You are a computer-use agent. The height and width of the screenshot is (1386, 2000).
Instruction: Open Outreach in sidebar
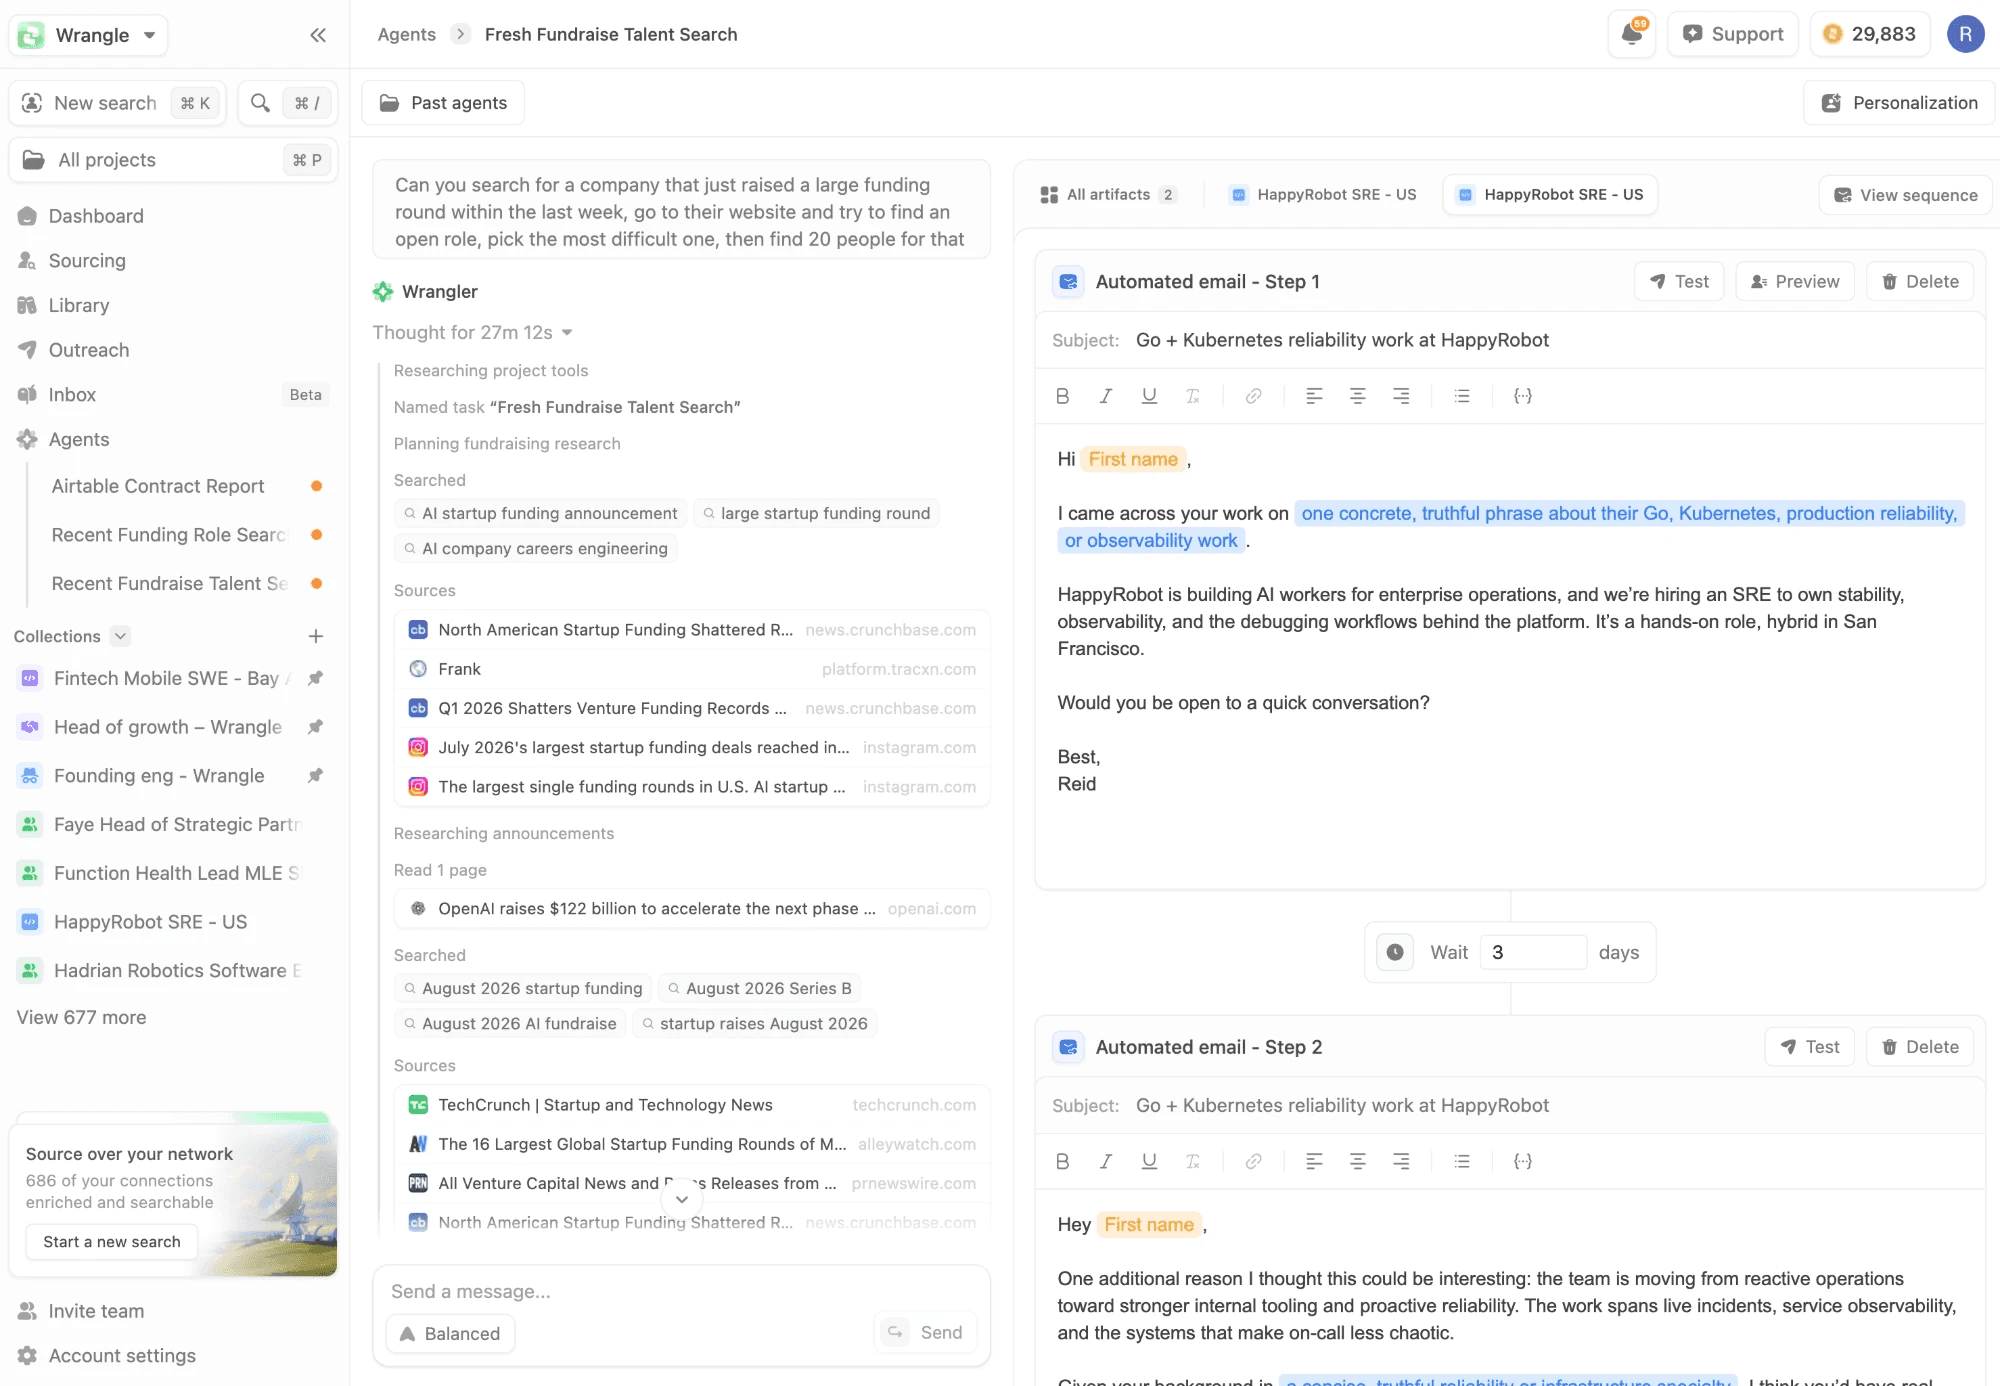pos(89,350)
